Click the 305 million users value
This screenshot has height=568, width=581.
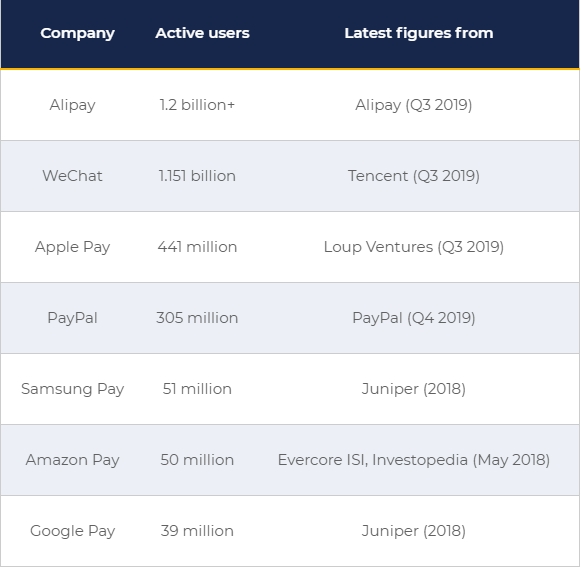197,318
